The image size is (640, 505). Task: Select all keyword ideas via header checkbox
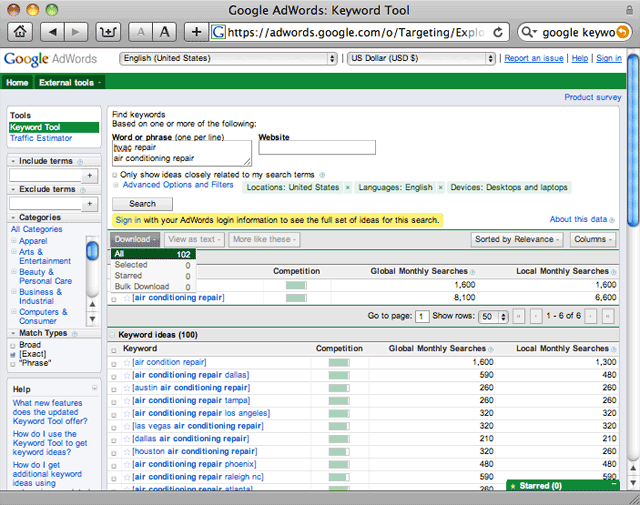[x=114, y=350]
